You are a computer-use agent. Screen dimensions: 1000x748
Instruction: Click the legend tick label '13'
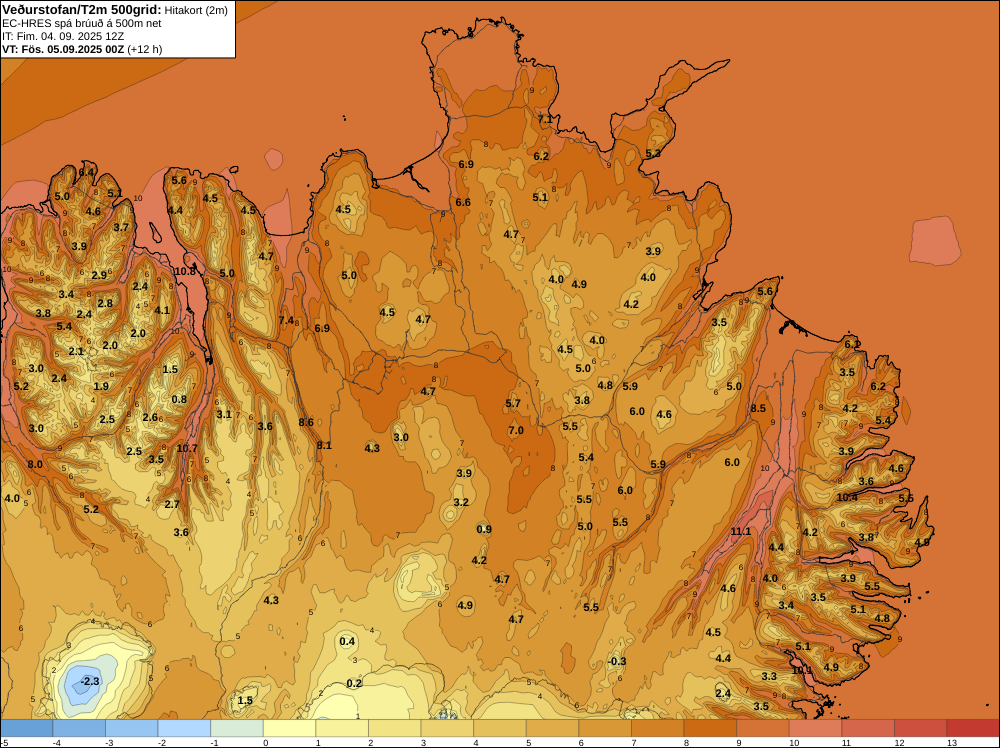tap(952, 742)
